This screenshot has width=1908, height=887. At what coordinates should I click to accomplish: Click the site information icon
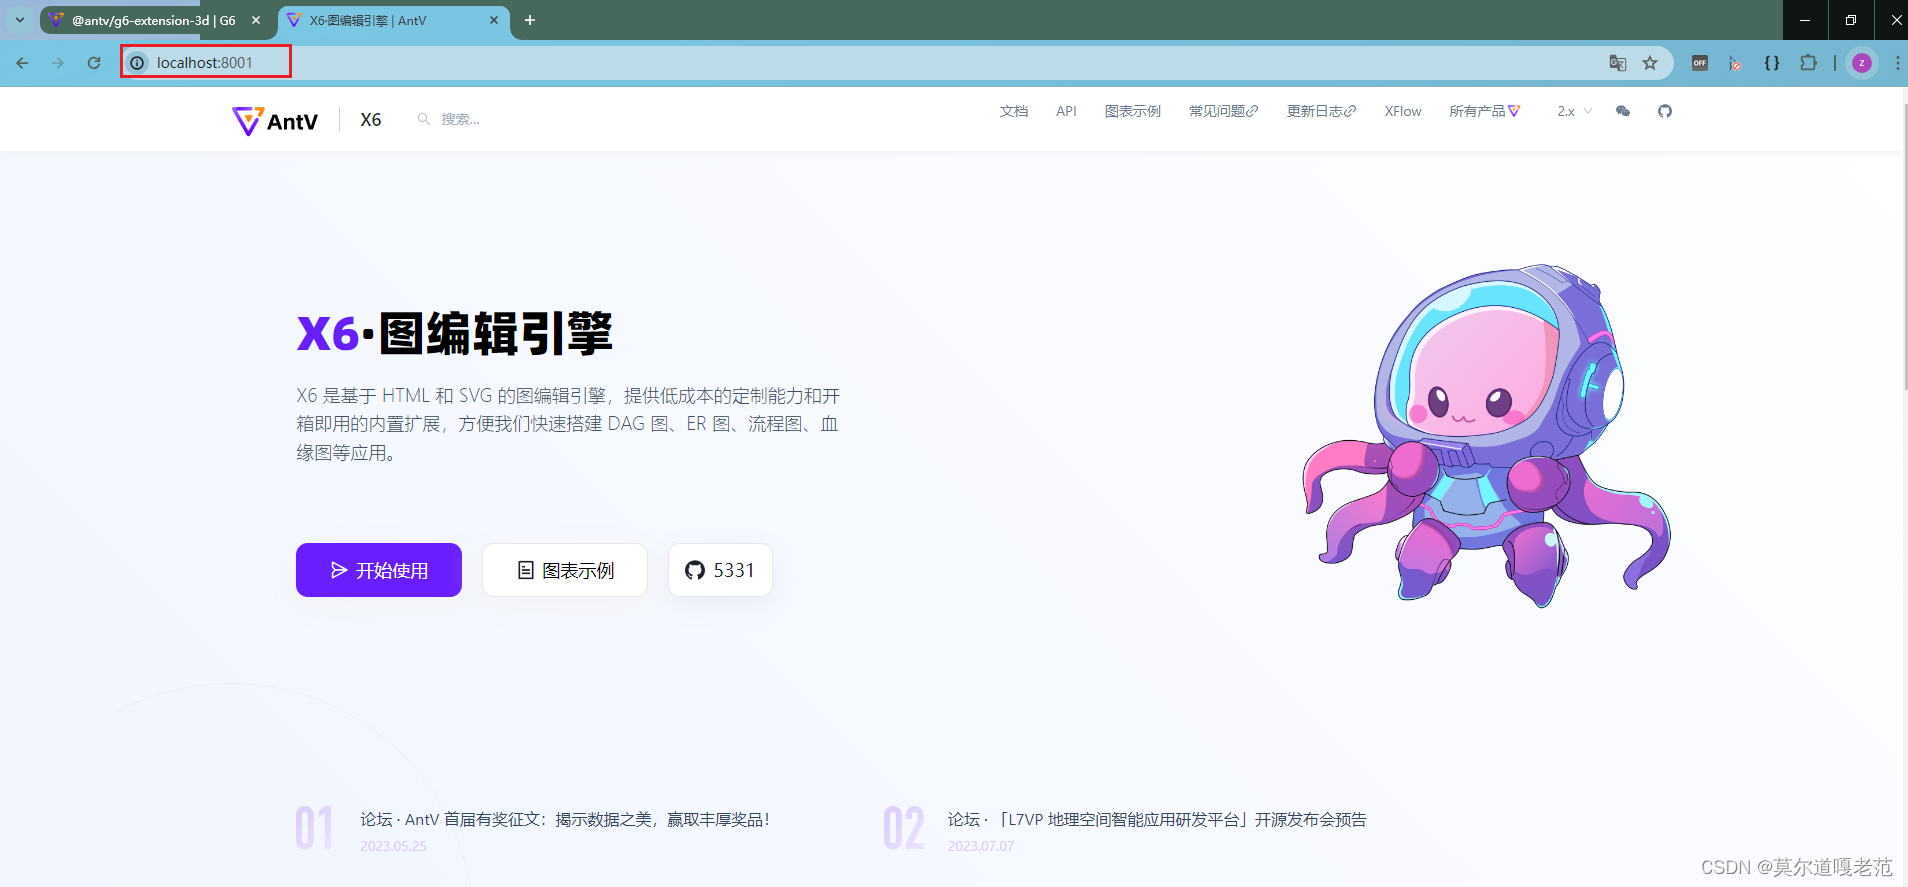click(137, 63)
